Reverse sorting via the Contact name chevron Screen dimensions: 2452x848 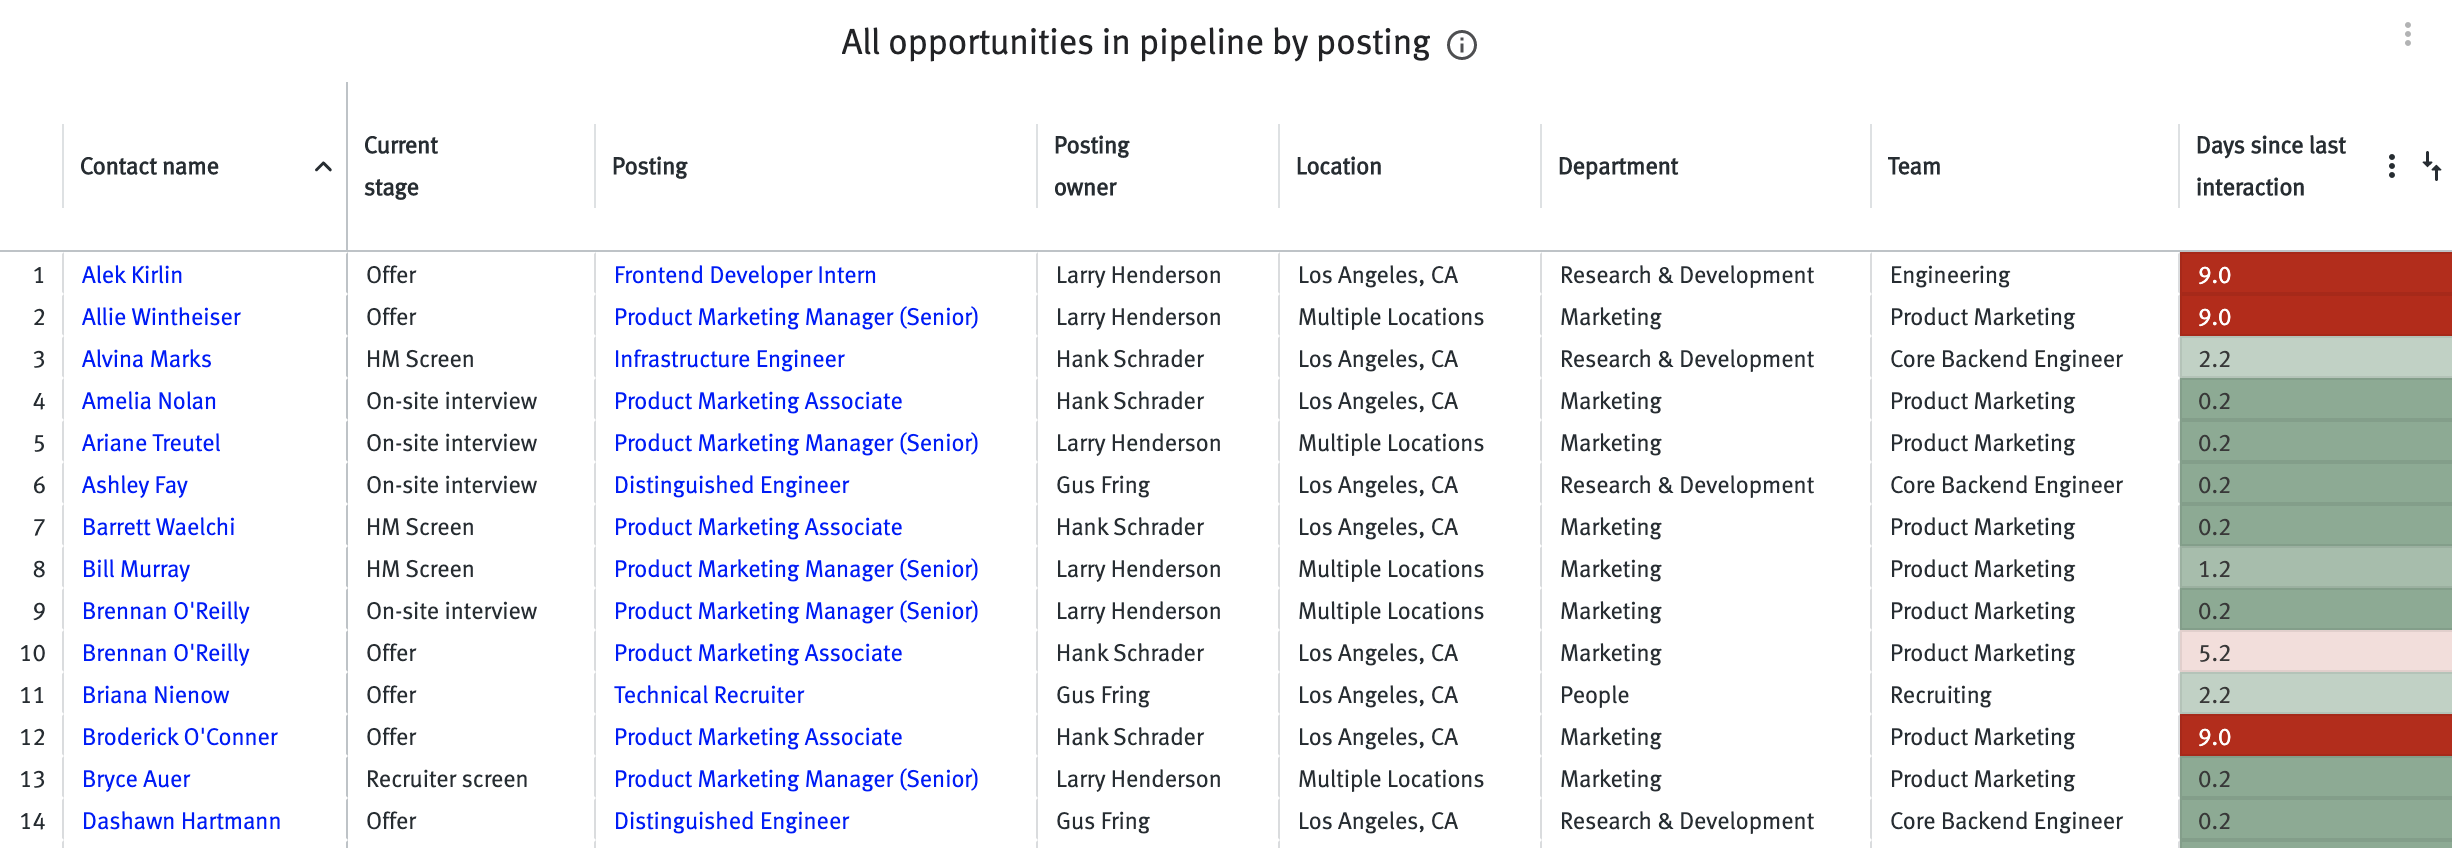pyautogui.click(x=322, y=167)
